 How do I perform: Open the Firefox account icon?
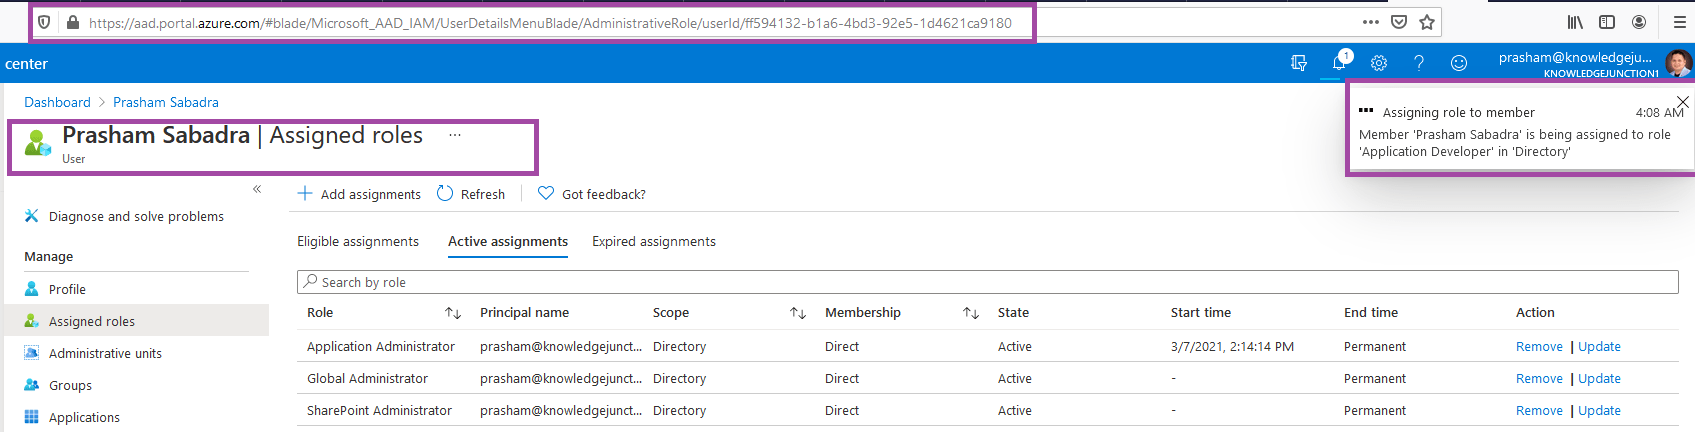[x=1639, y=22]
